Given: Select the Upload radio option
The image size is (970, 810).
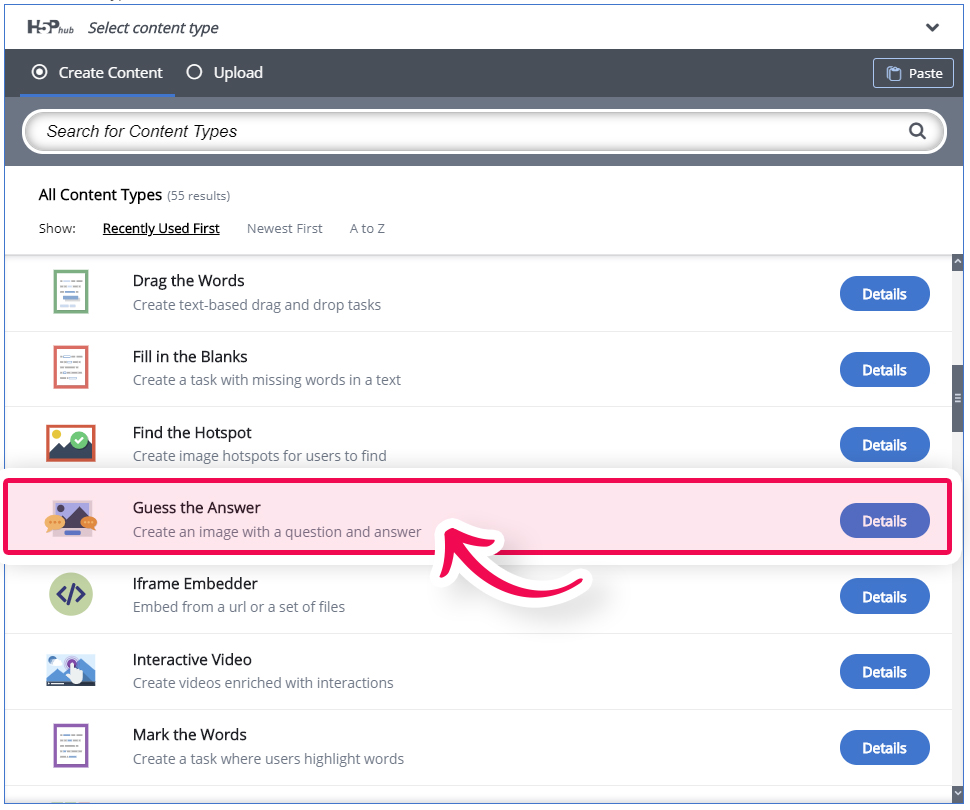Looking at the screenshot, I should pos(225,72).
